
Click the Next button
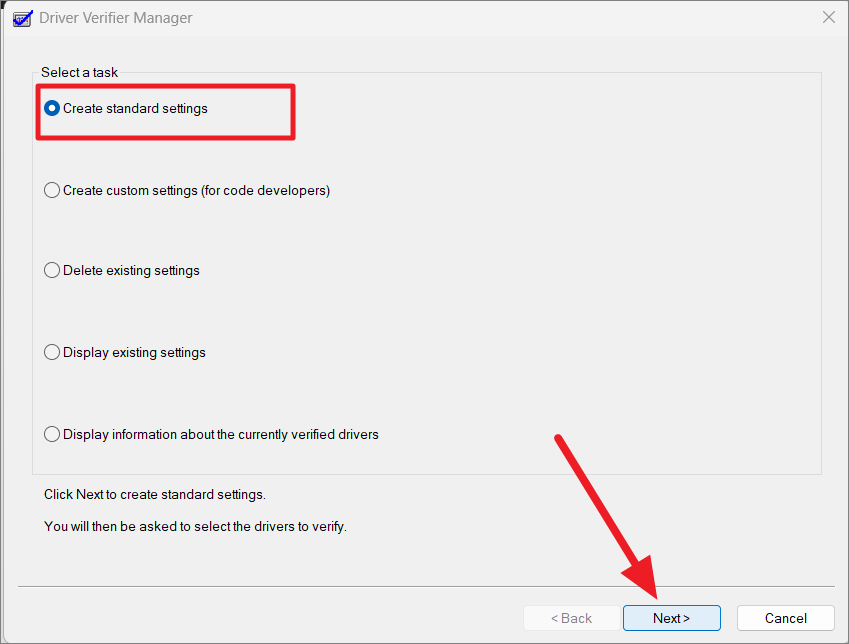click(671, 618)
